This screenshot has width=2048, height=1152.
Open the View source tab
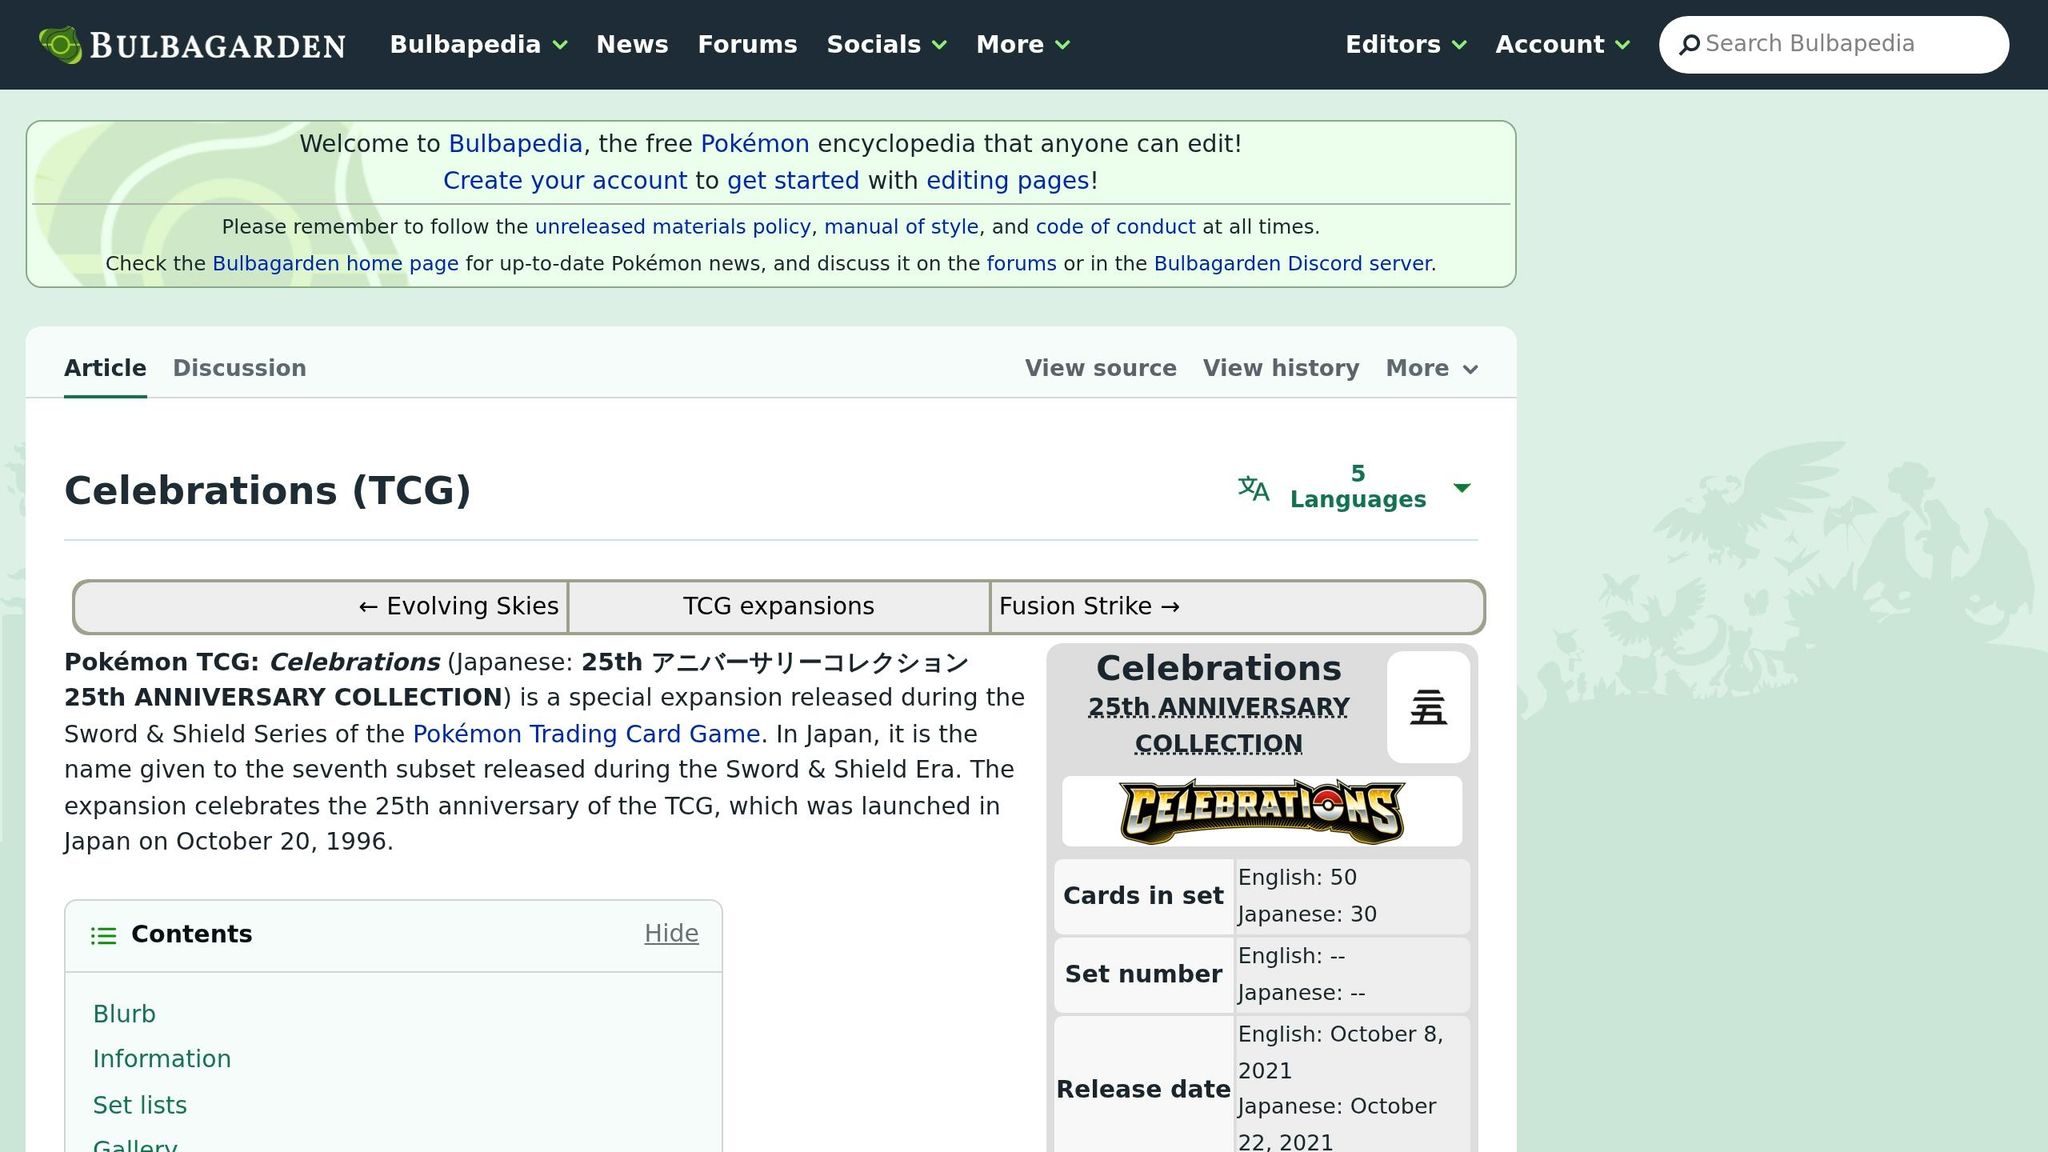pyautogui.click(x=1100, y=368)
